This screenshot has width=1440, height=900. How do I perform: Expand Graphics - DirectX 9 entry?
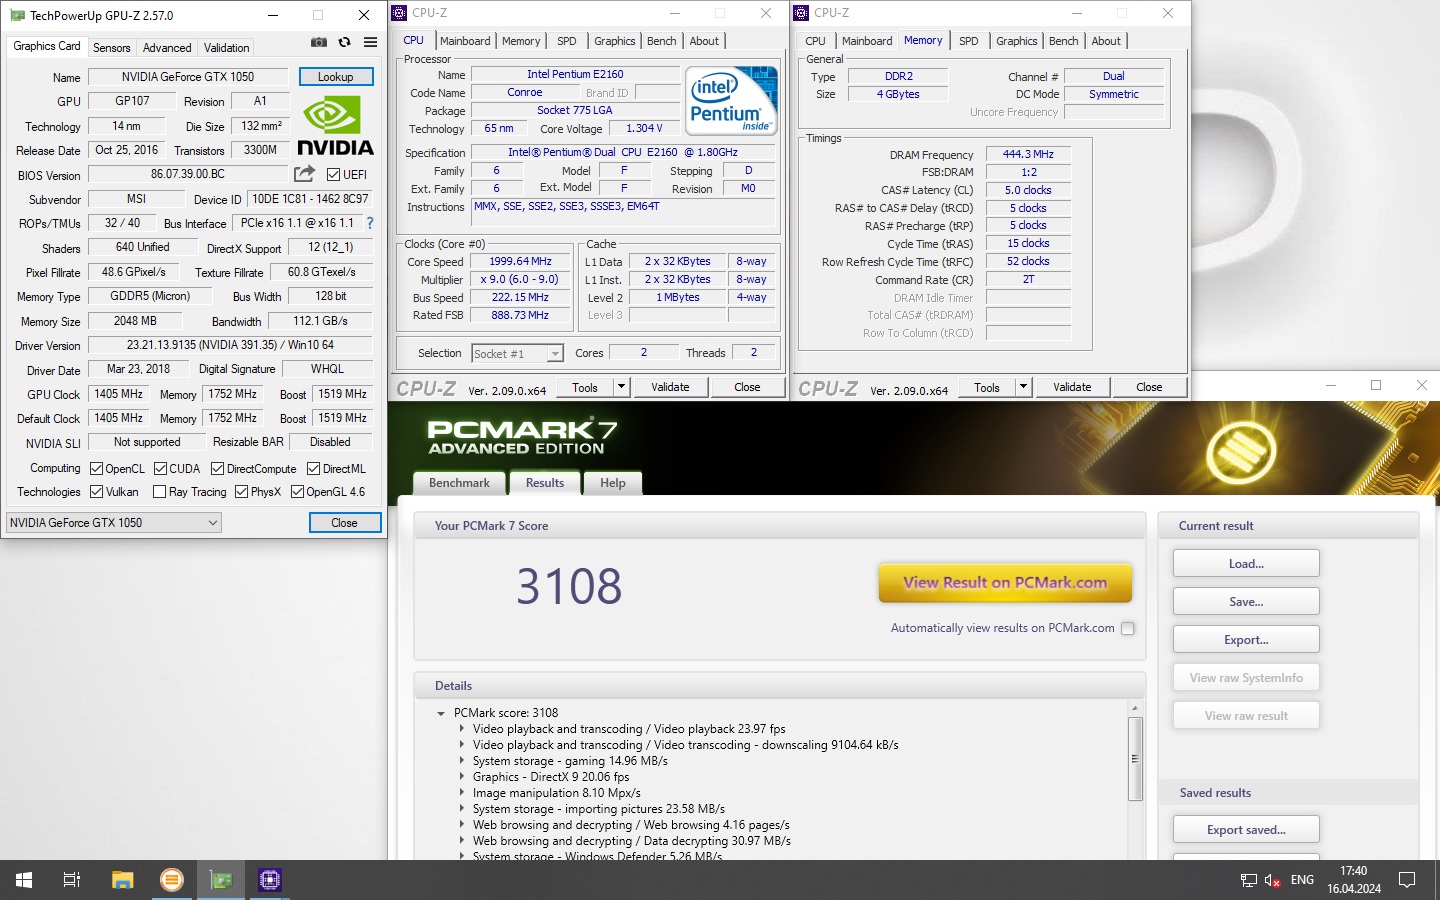click(x=461, y=777)
